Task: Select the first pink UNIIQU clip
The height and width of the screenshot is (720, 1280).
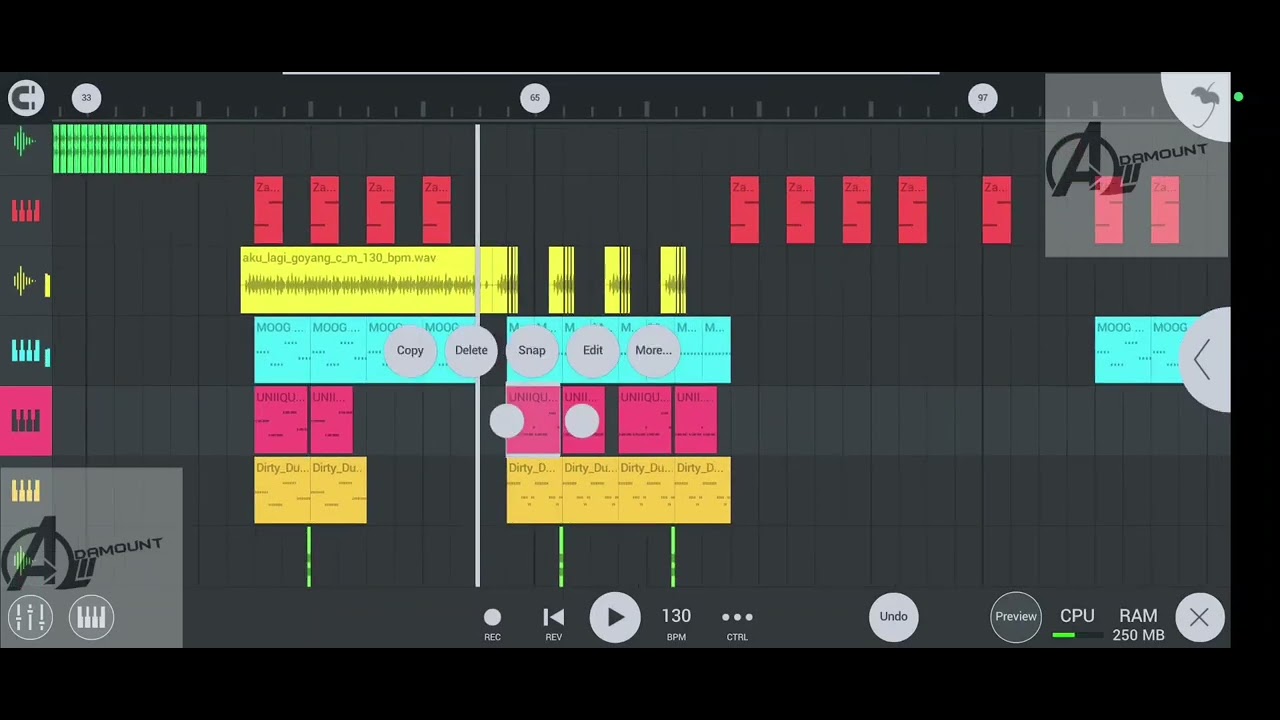Action: coord(281,420)
